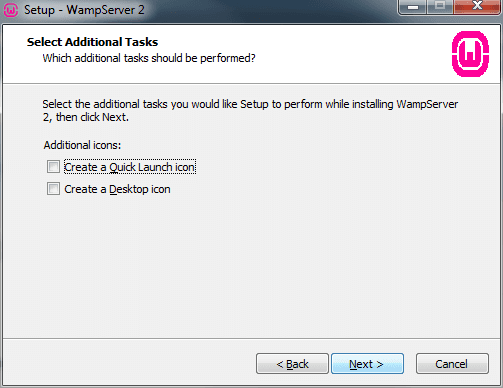Minimize the Setup window
Viewport: 503px width, 388px height.
tap(413, 7)
